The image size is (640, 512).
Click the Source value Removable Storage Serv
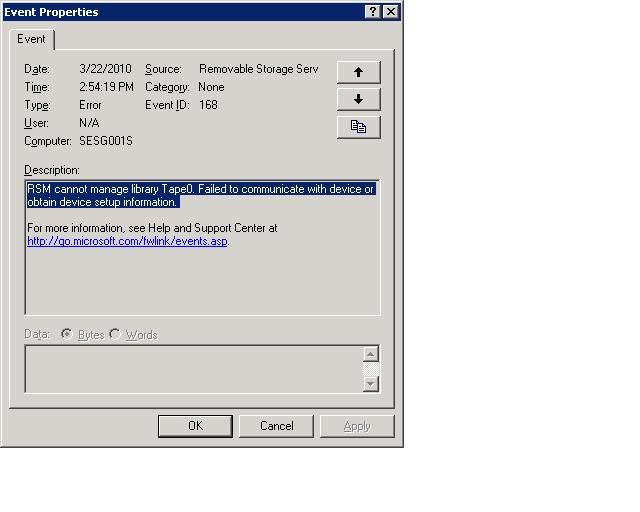(258, 69)
